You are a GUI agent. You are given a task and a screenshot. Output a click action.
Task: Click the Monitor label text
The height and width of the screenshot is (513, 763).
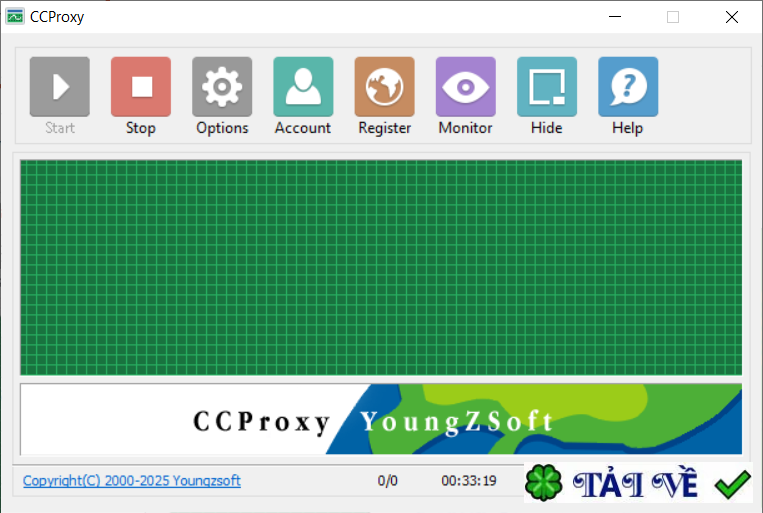(465, 128)
